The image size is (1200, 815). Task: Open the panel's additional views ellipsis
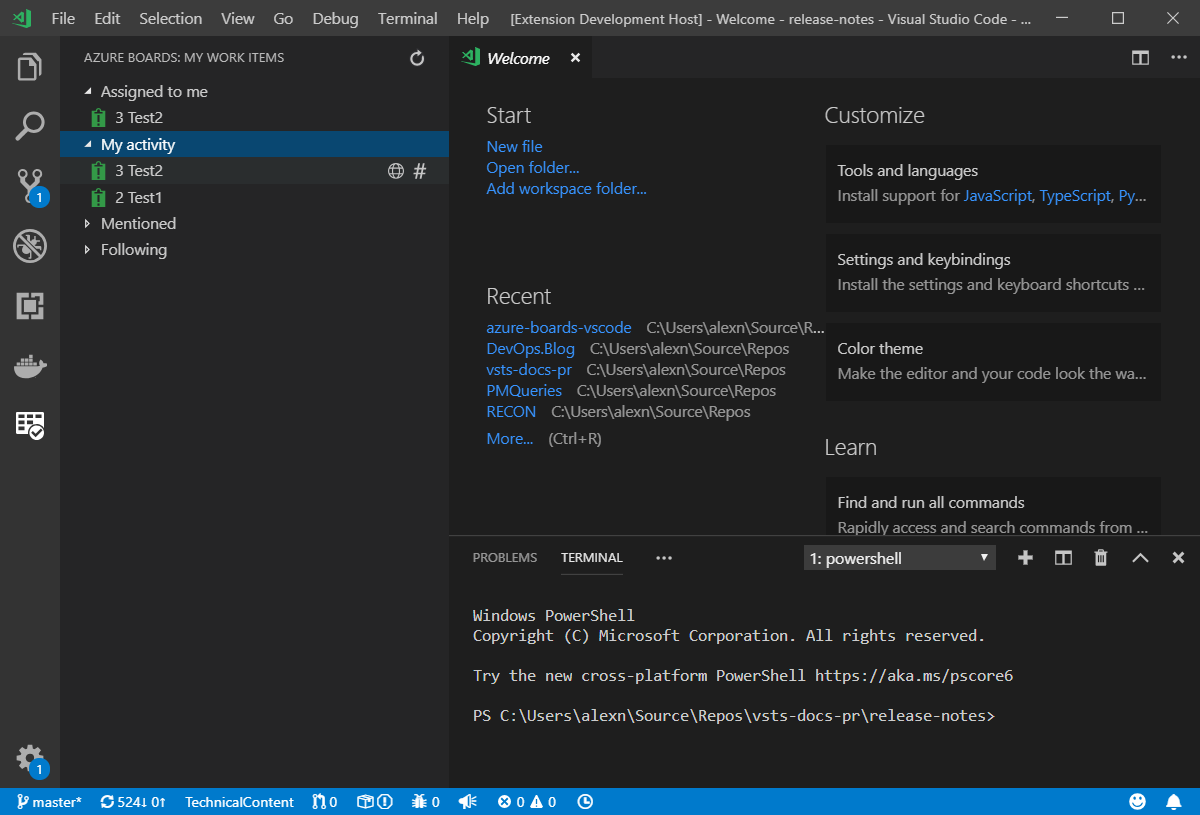click(x=664, y=558)
